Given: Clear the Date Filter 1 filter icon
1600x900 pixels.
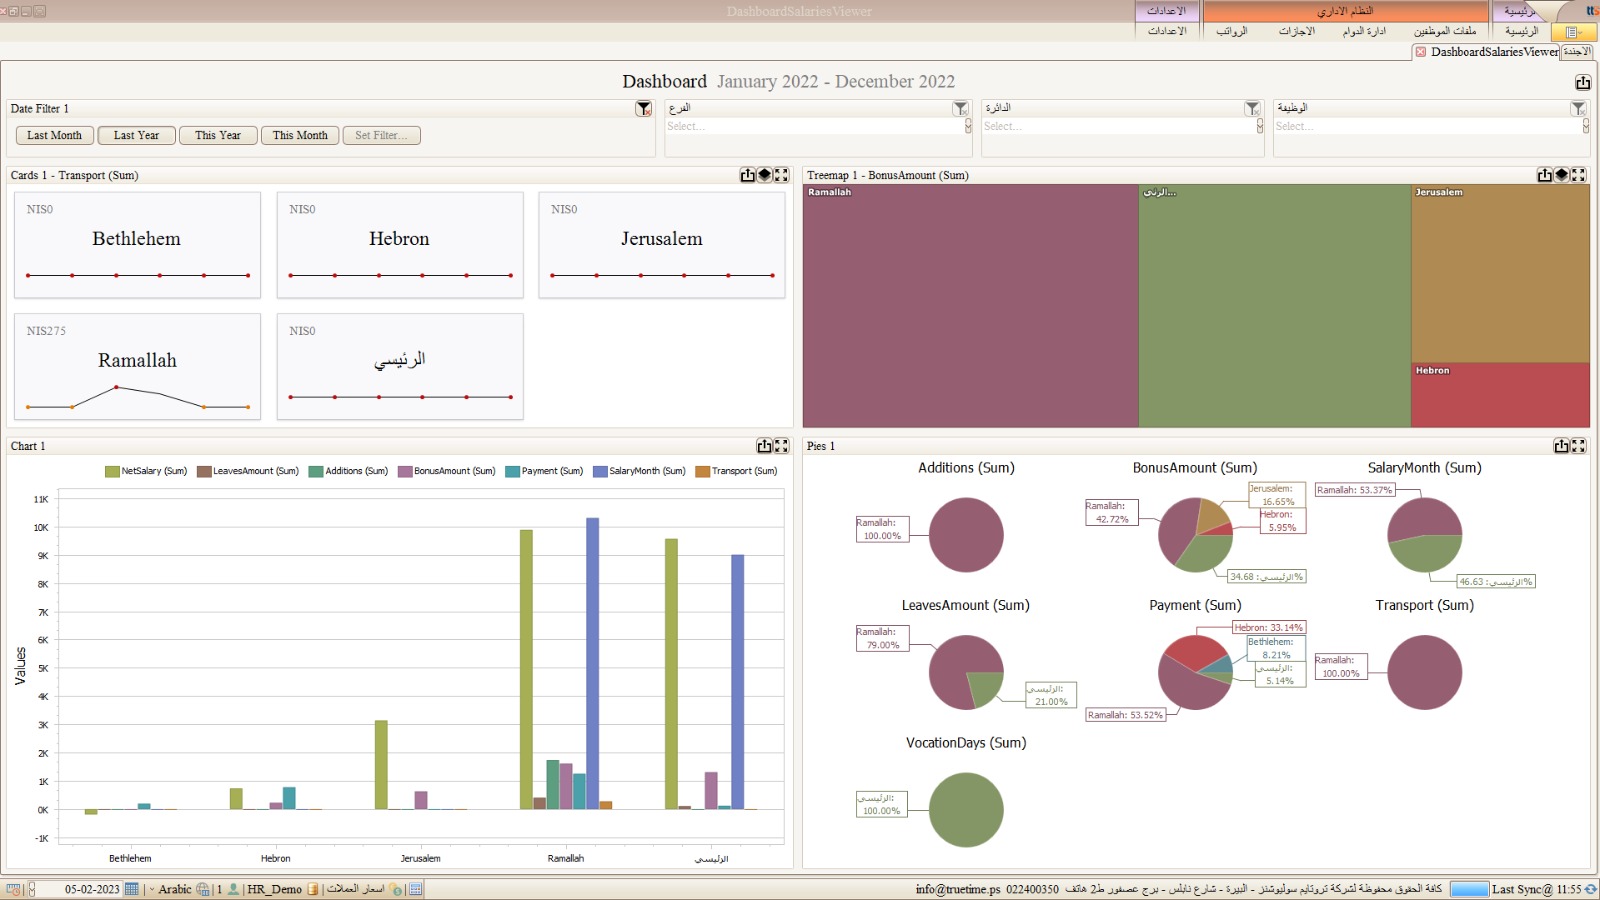Looking at the screenshot, I should 643,109.
